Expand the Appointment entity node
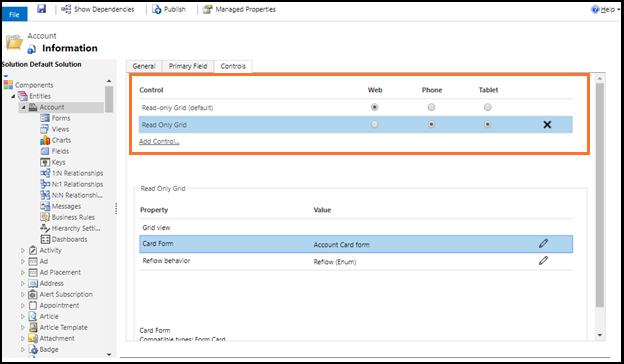This screenshot has width=624, height=364. click(x=23, y=306)
